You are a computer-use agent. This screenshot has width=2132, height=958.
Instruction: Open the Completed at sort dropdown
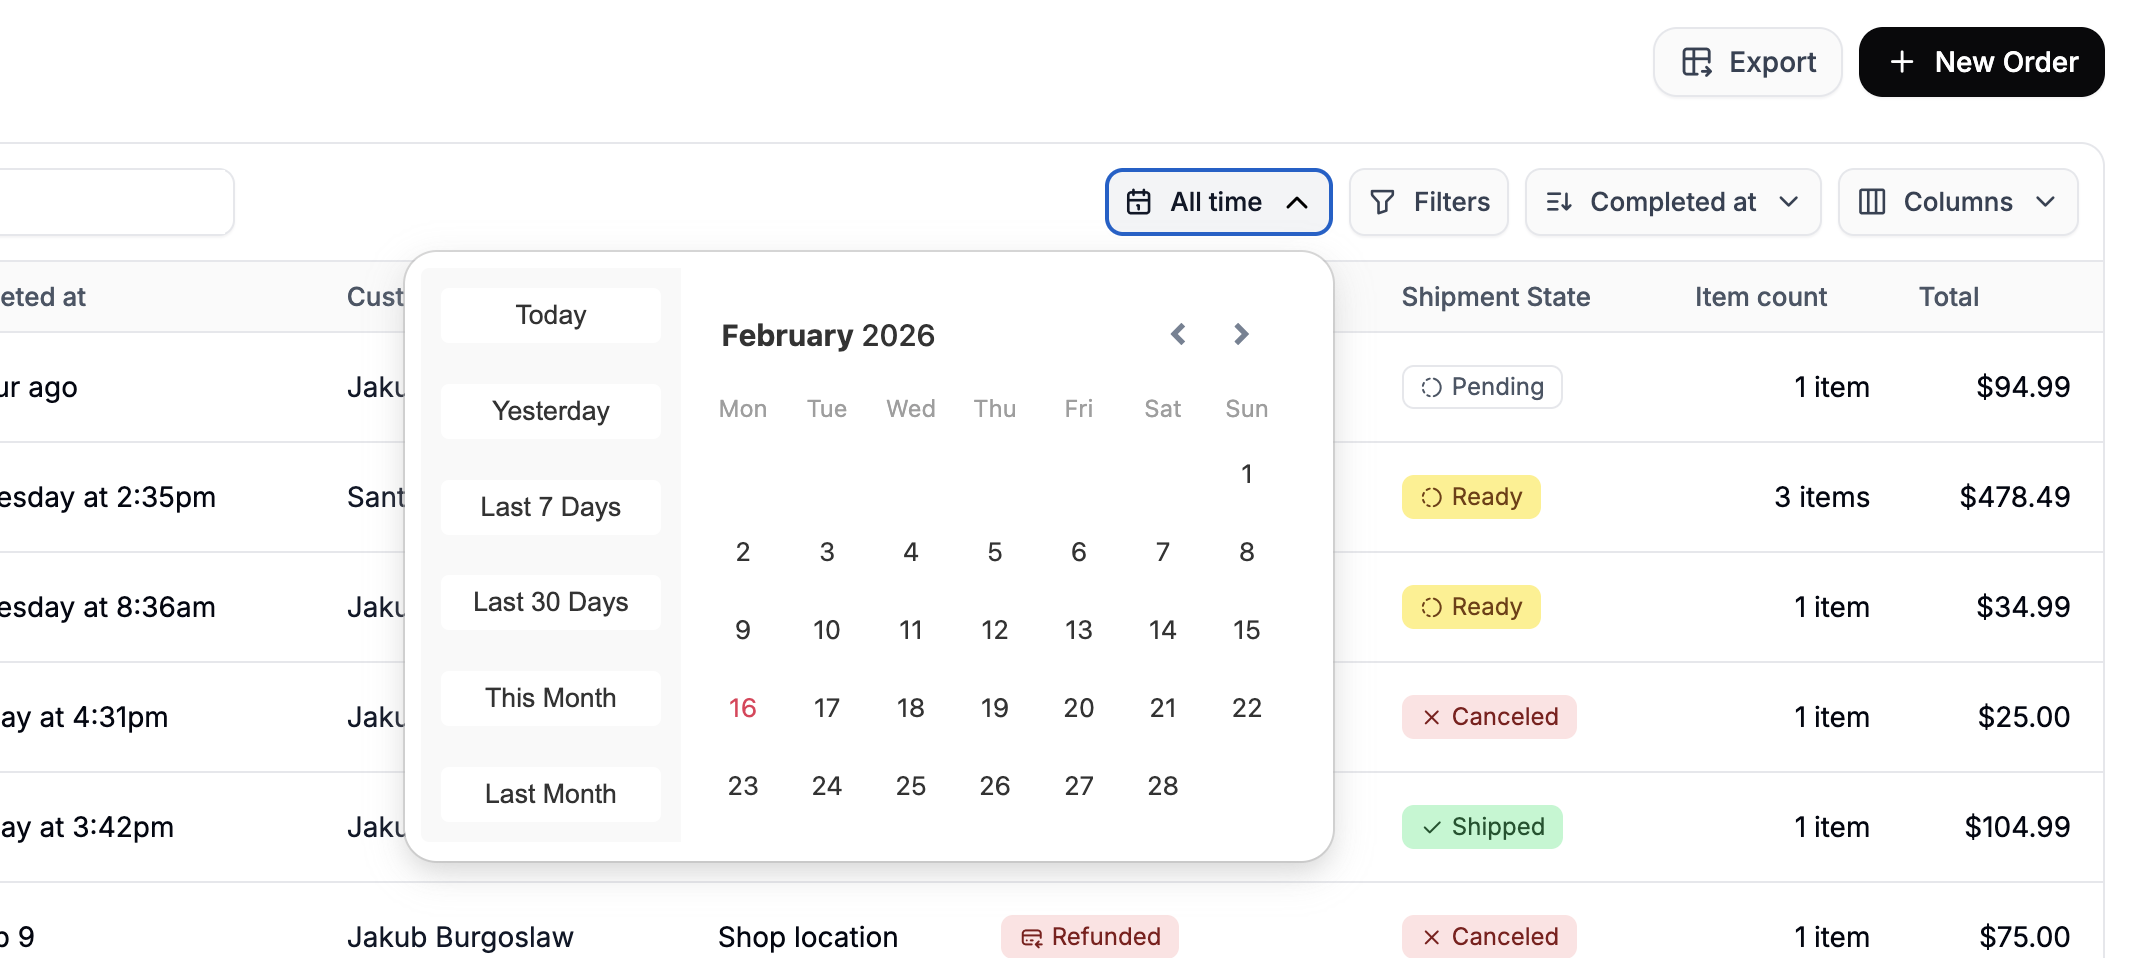tap(1672, 201)
